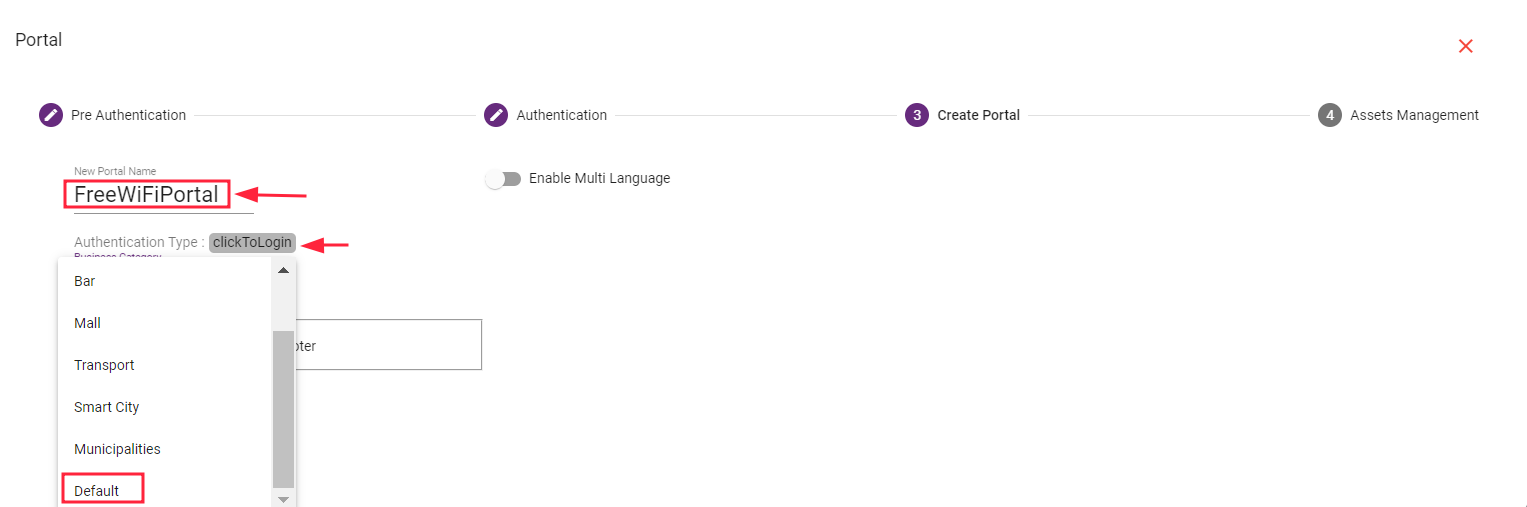Click the step 4 circle icon
The image size is (1527, 507).
click(x=1329, y=115)
